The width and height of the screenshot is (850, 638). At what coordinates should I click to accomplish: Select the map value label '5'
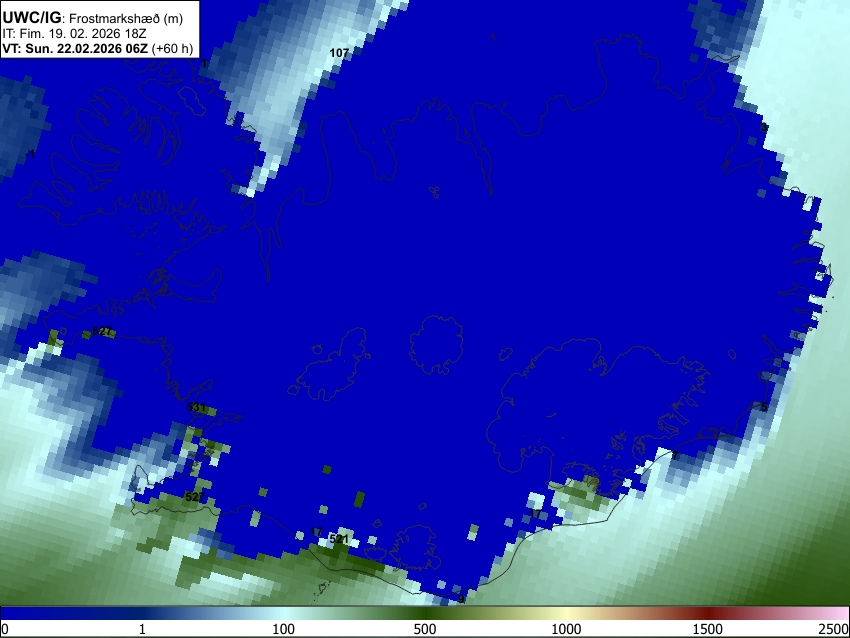tap(764, 407)
